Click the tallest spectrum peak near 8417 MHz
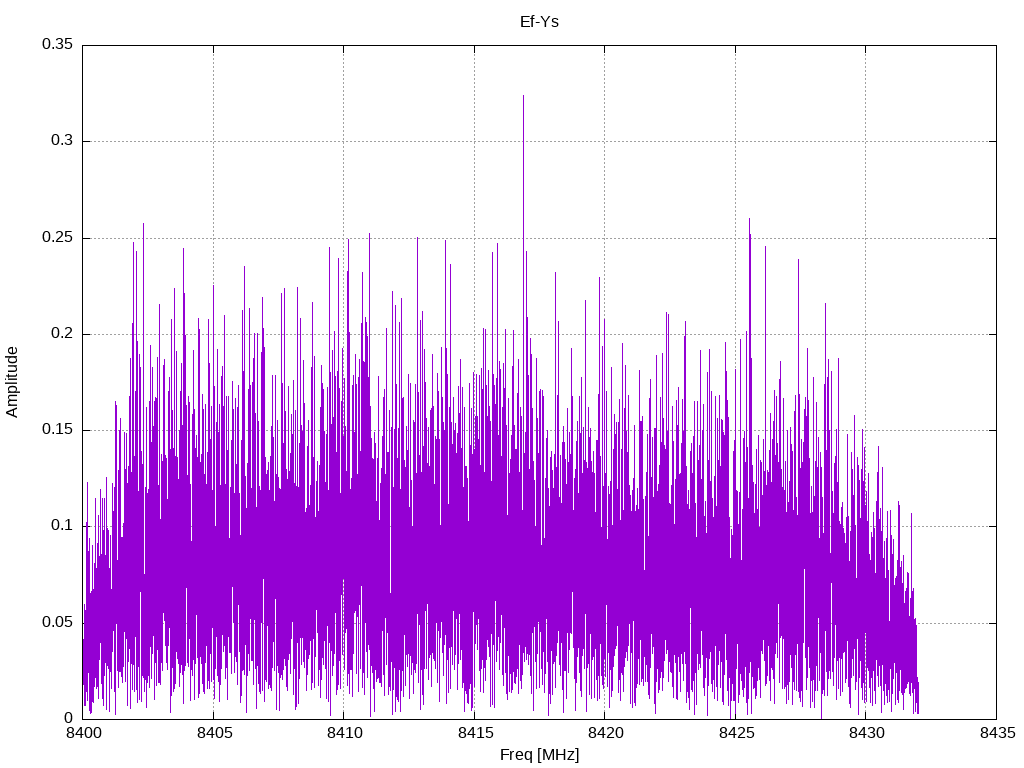The image size is (1024, 768). pyautogui.click(x=523, y=98)
